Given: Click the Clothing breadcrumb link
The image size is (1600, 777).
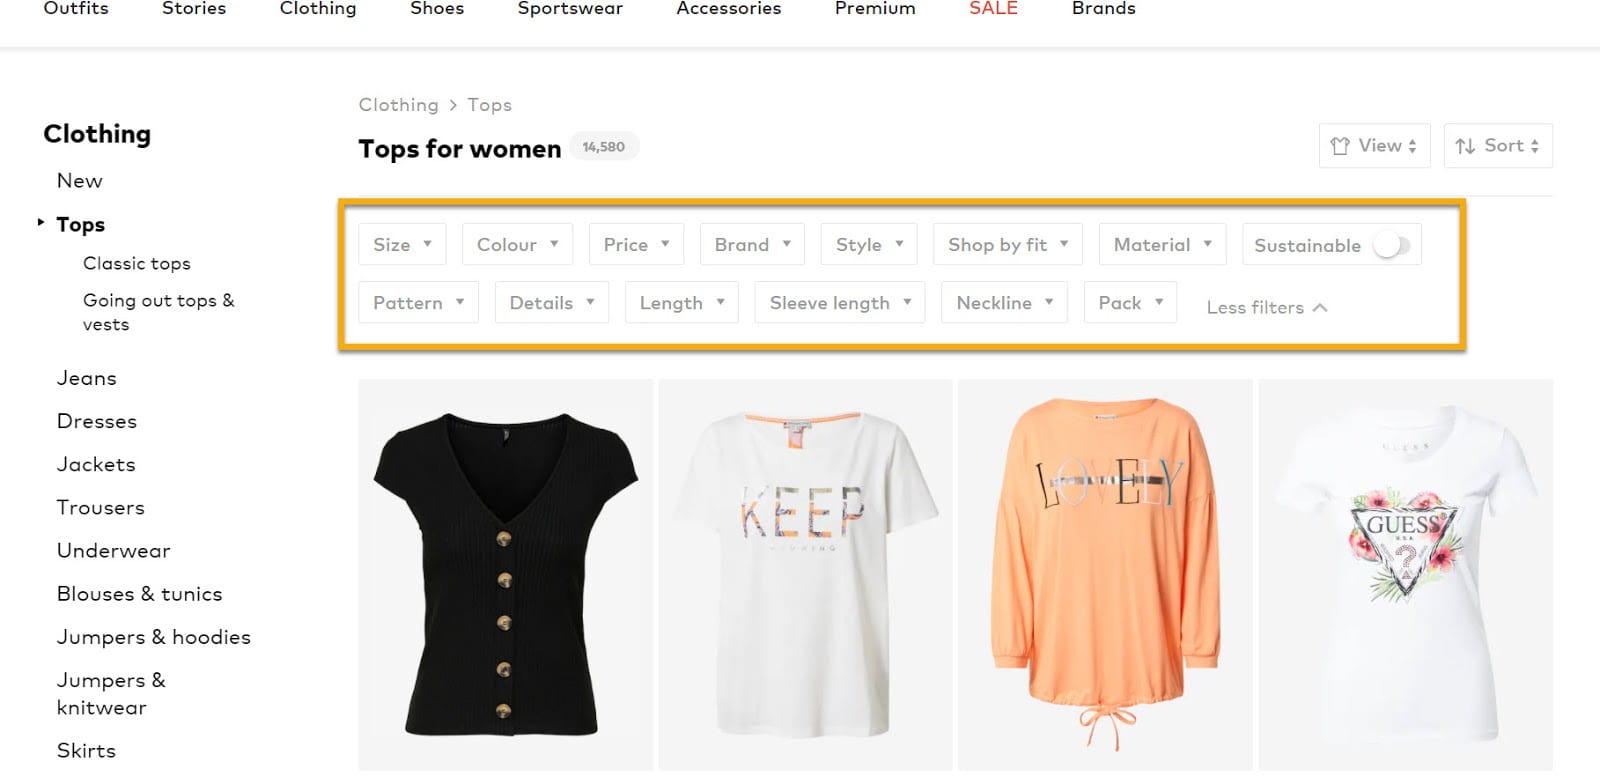Looking at the screenshot, I should [x=398, y=105].
